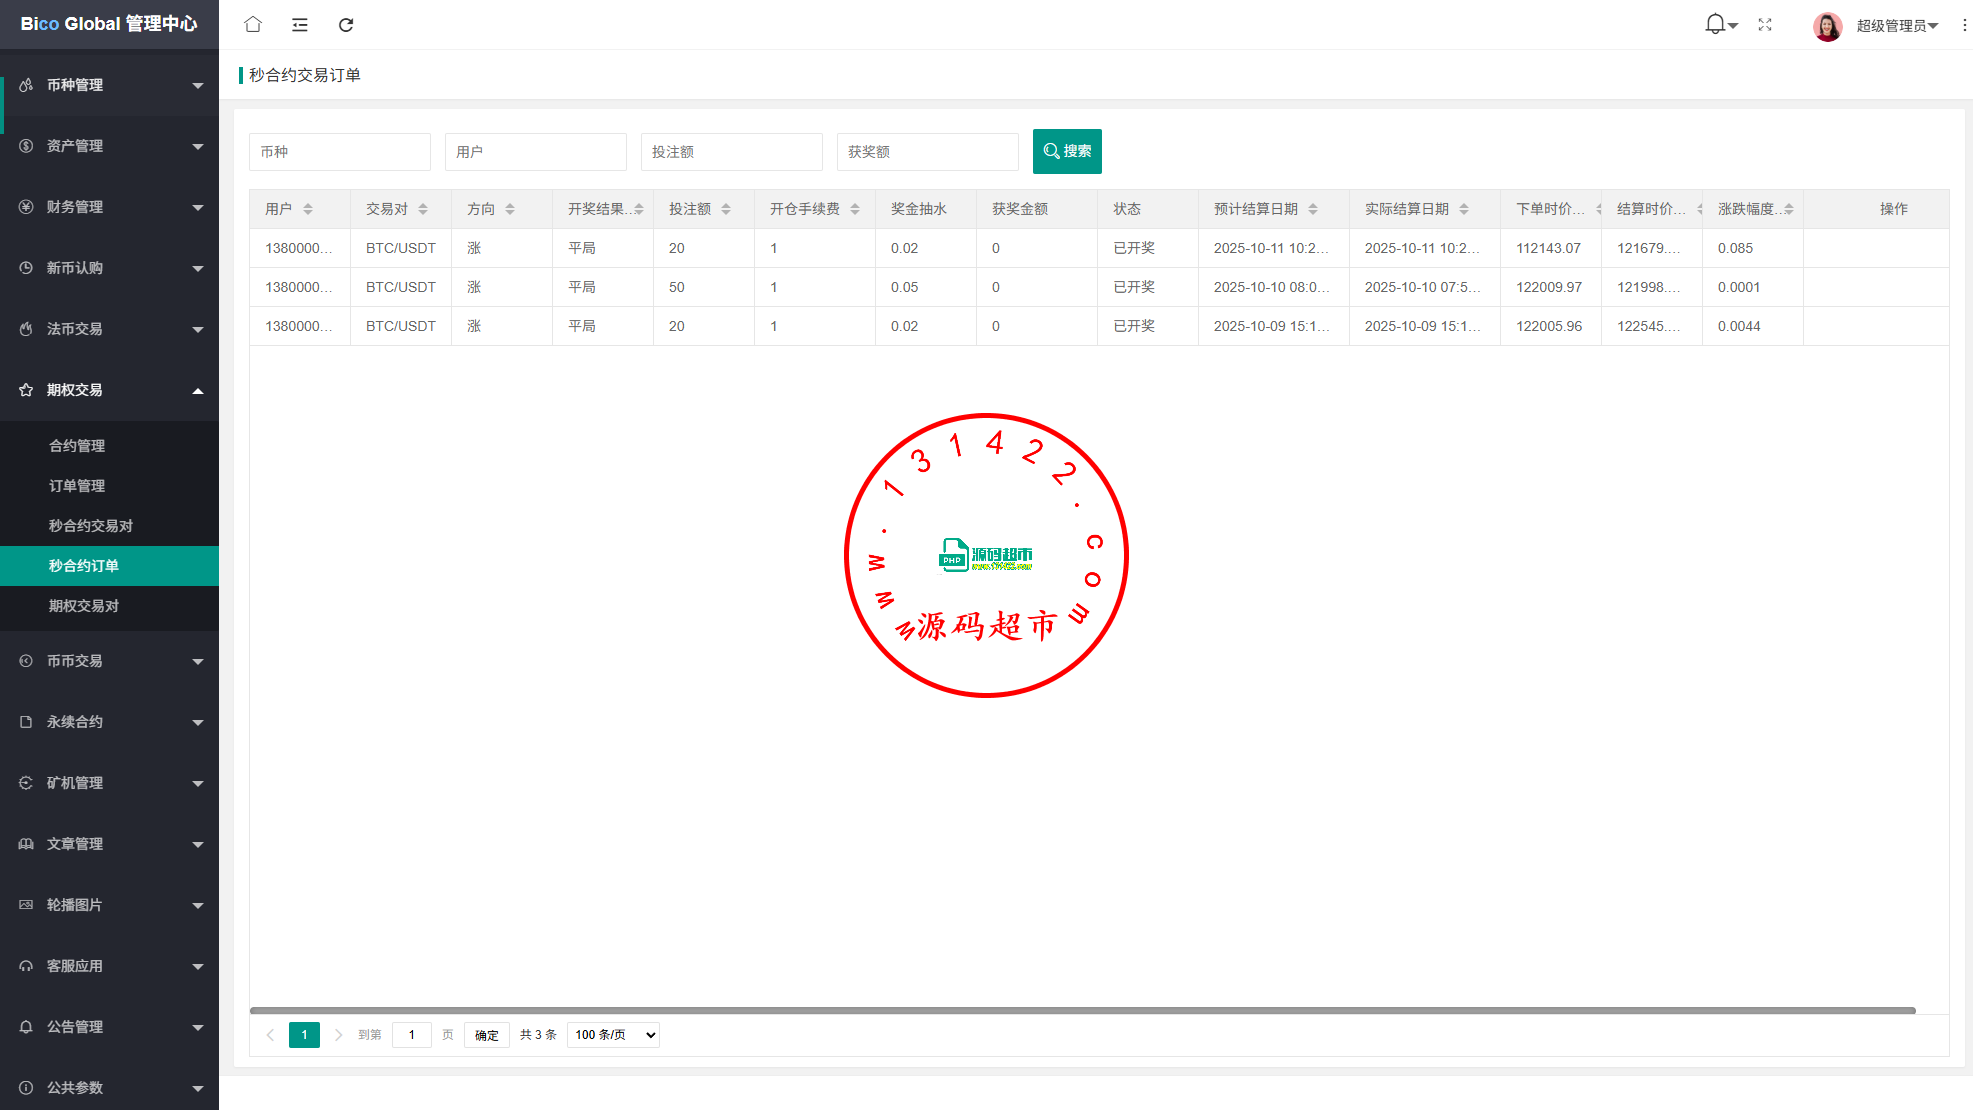Open the notification bell icon
Viewport: 1973px width, 1110px height.
[x=1715, y=24]
